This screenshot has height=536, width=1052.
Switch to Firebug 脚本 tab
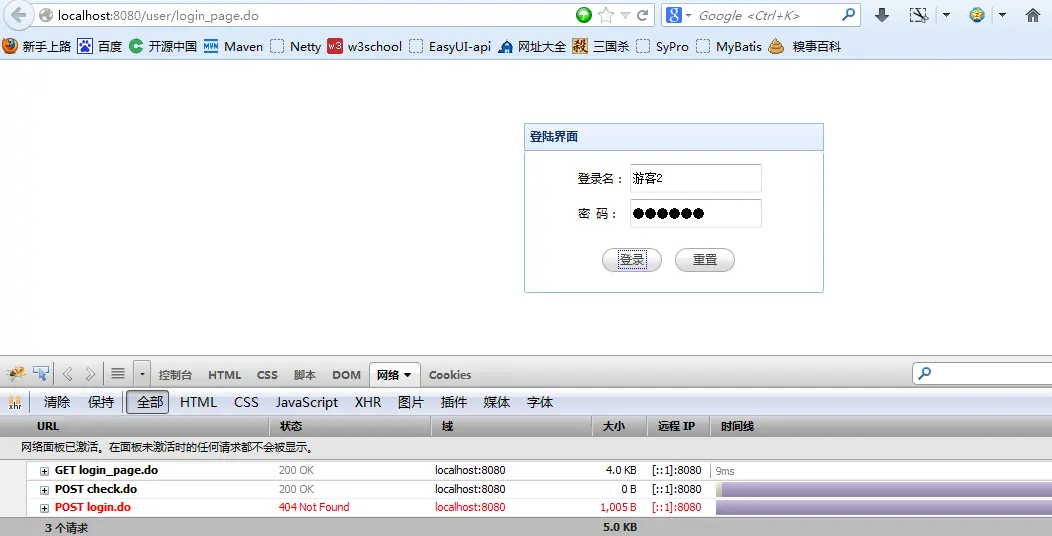coord(305,375)
